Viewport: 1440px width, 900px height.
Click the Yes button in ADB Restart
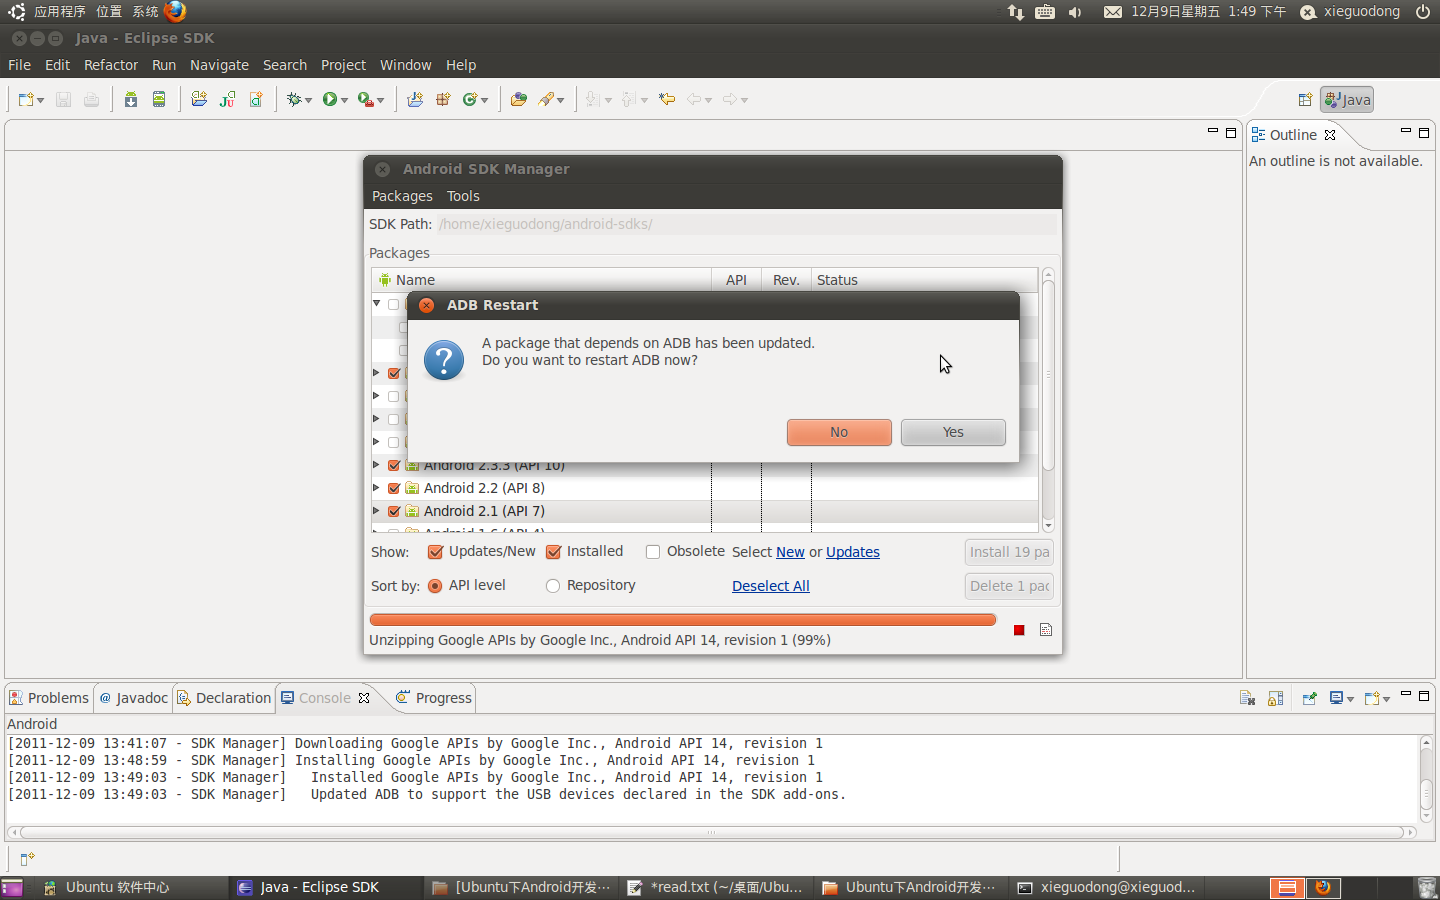coord(953,432)
